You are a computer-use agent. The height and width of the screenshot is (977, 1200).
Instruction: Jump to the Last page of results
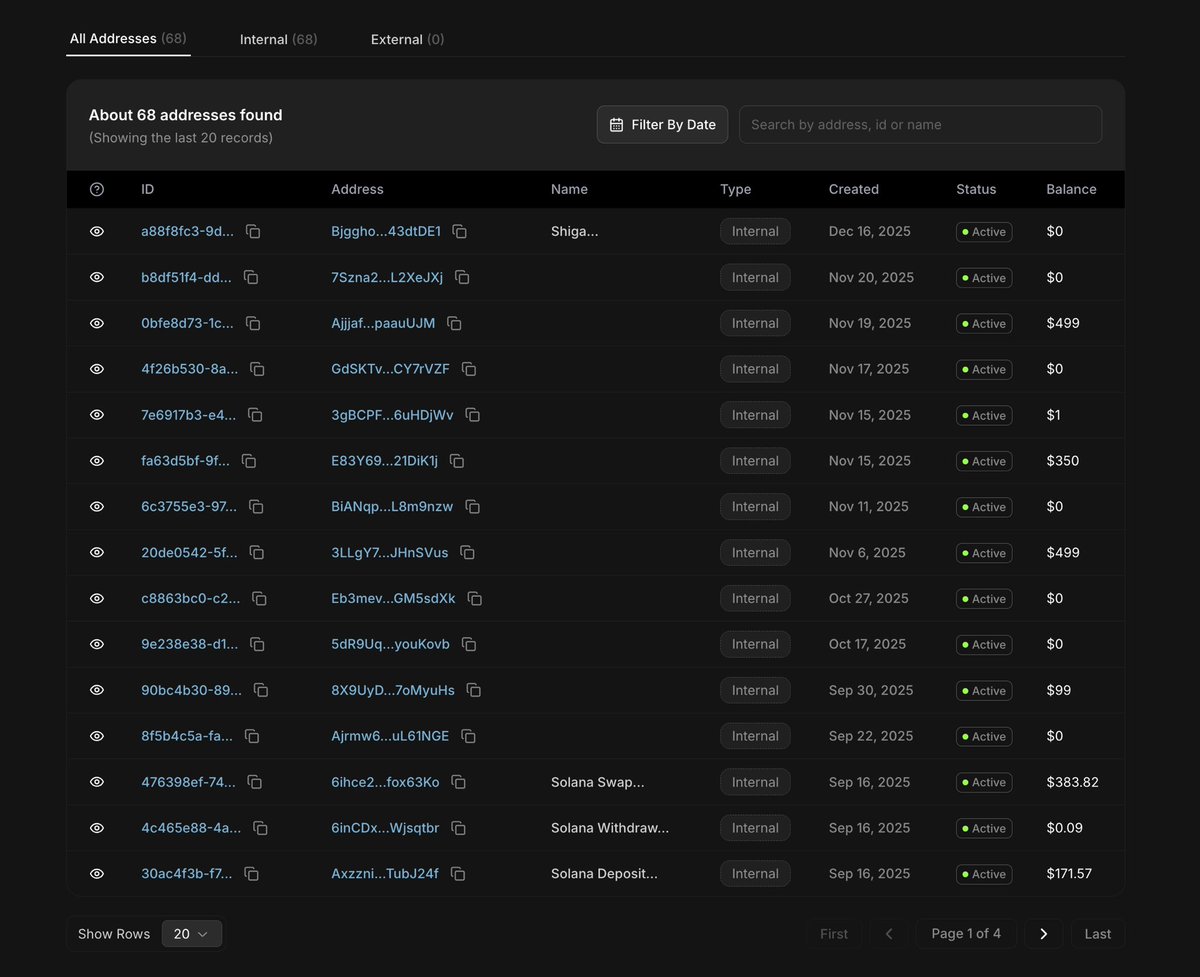1097,933
